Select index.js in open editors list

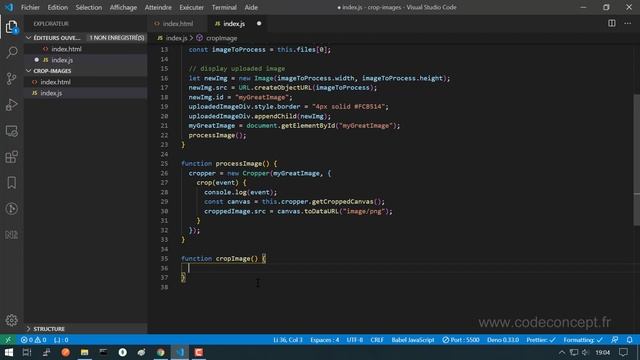(x=86, y=60)
